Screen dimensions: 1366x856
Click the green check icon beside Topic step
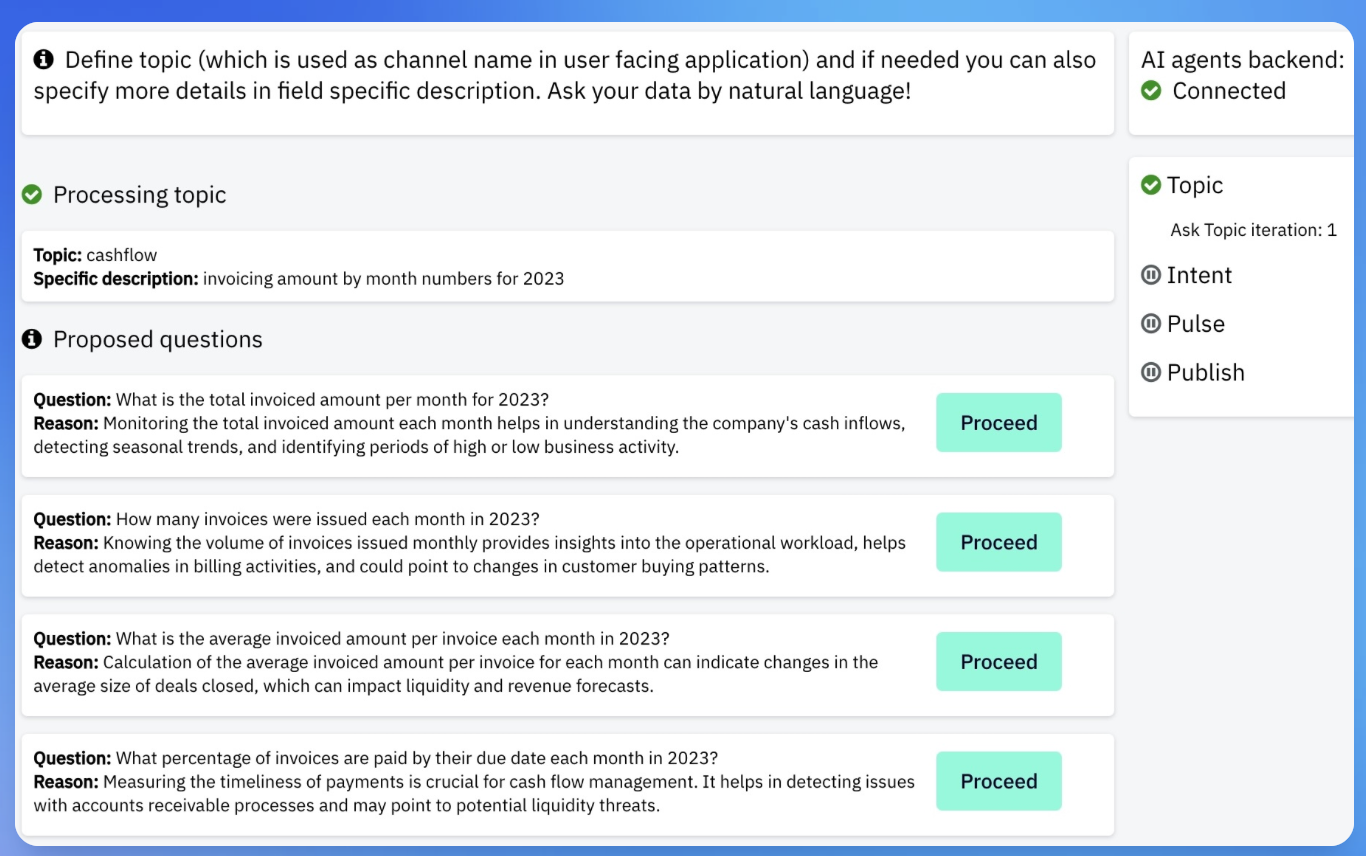pos(1151,185)
